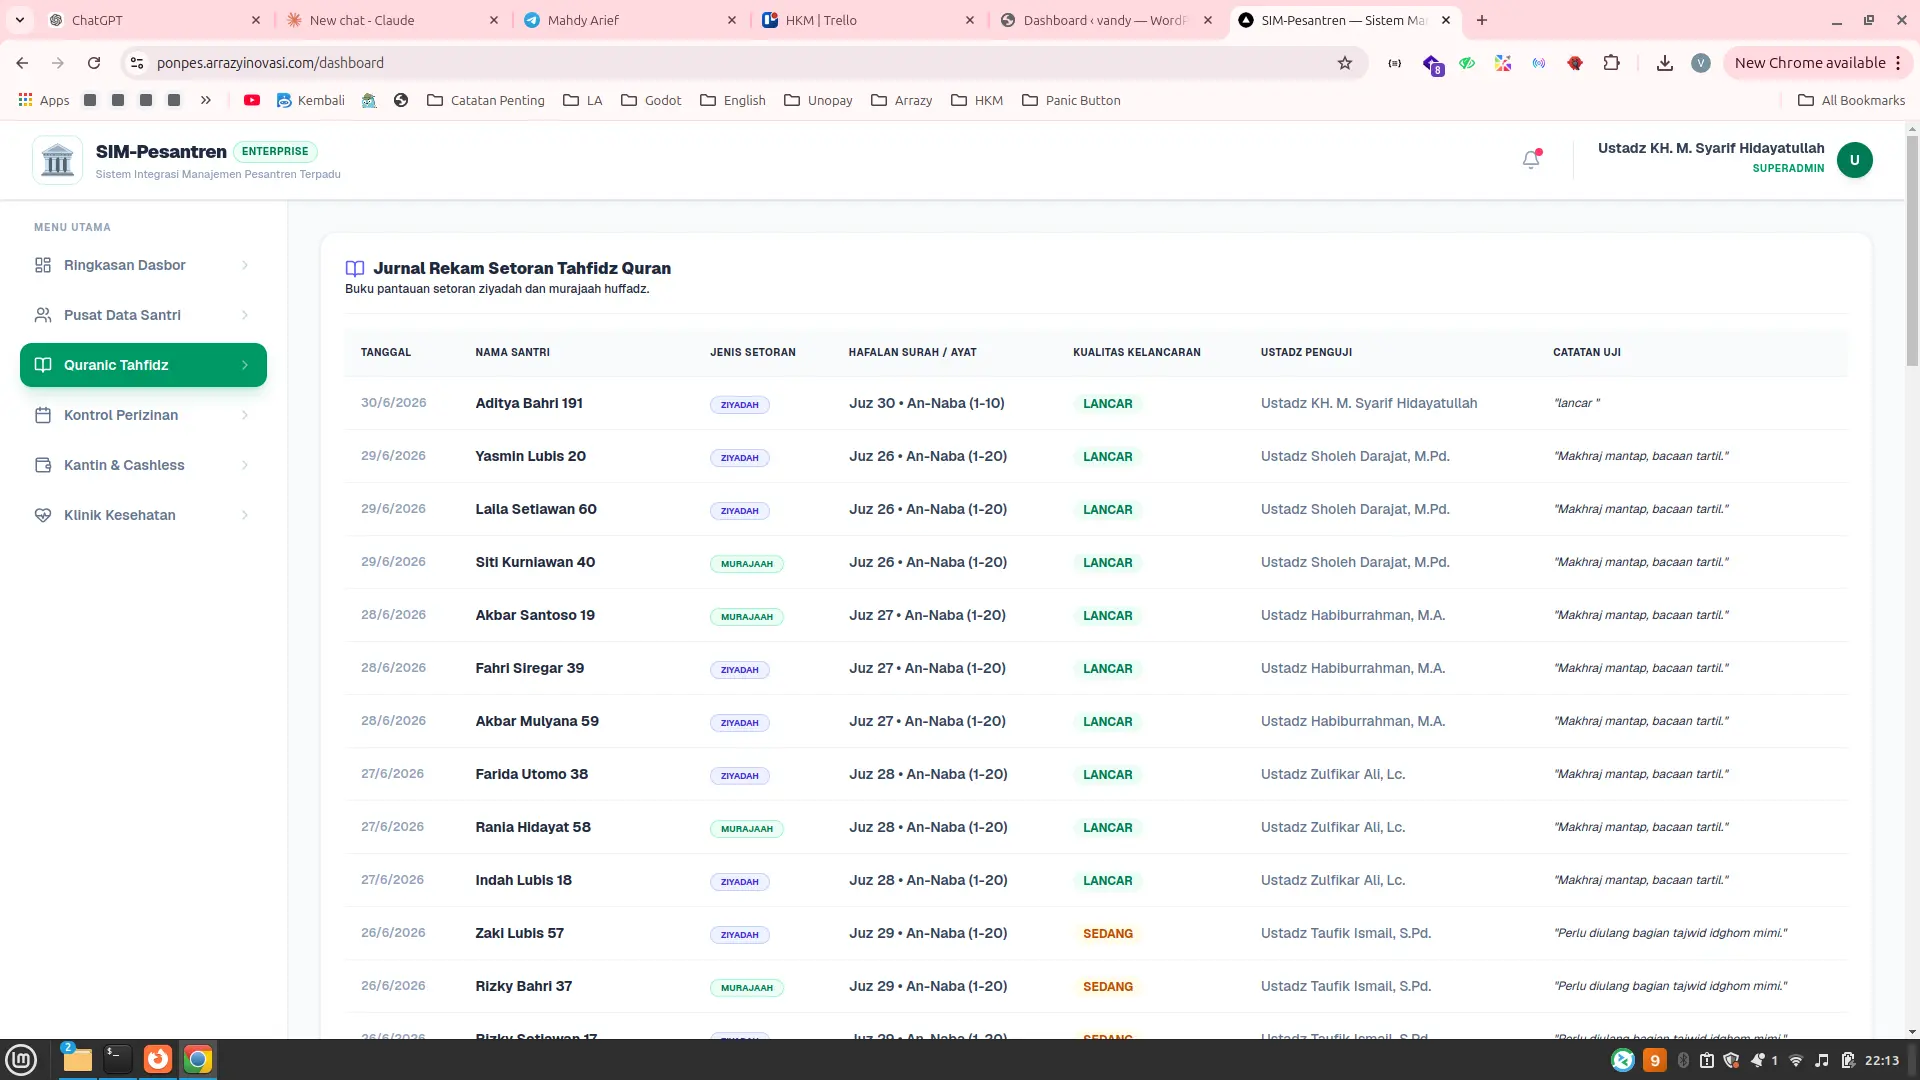The width and height of the screenshot is (1920, 1080).
Task: Click the SIM-Pesantren building logo
Action: [x=57, y=160]
